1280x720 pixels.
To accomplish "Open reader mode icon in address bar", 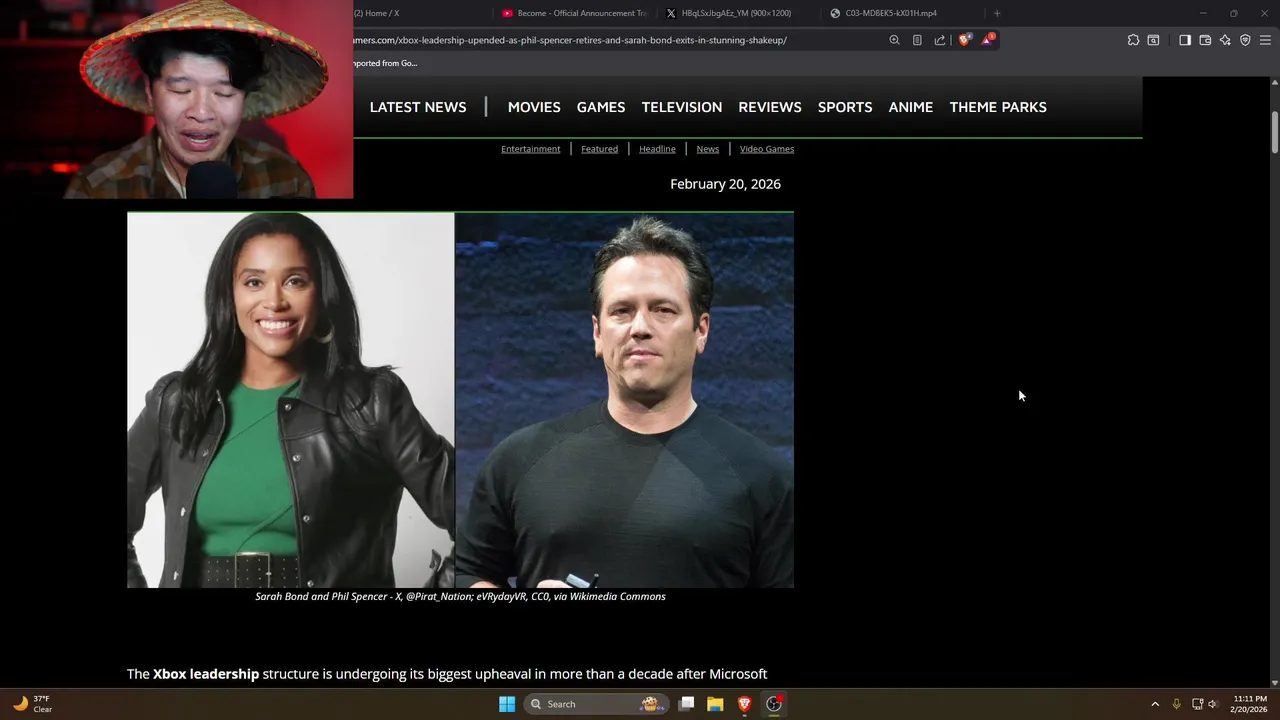I will coord(917,40).
